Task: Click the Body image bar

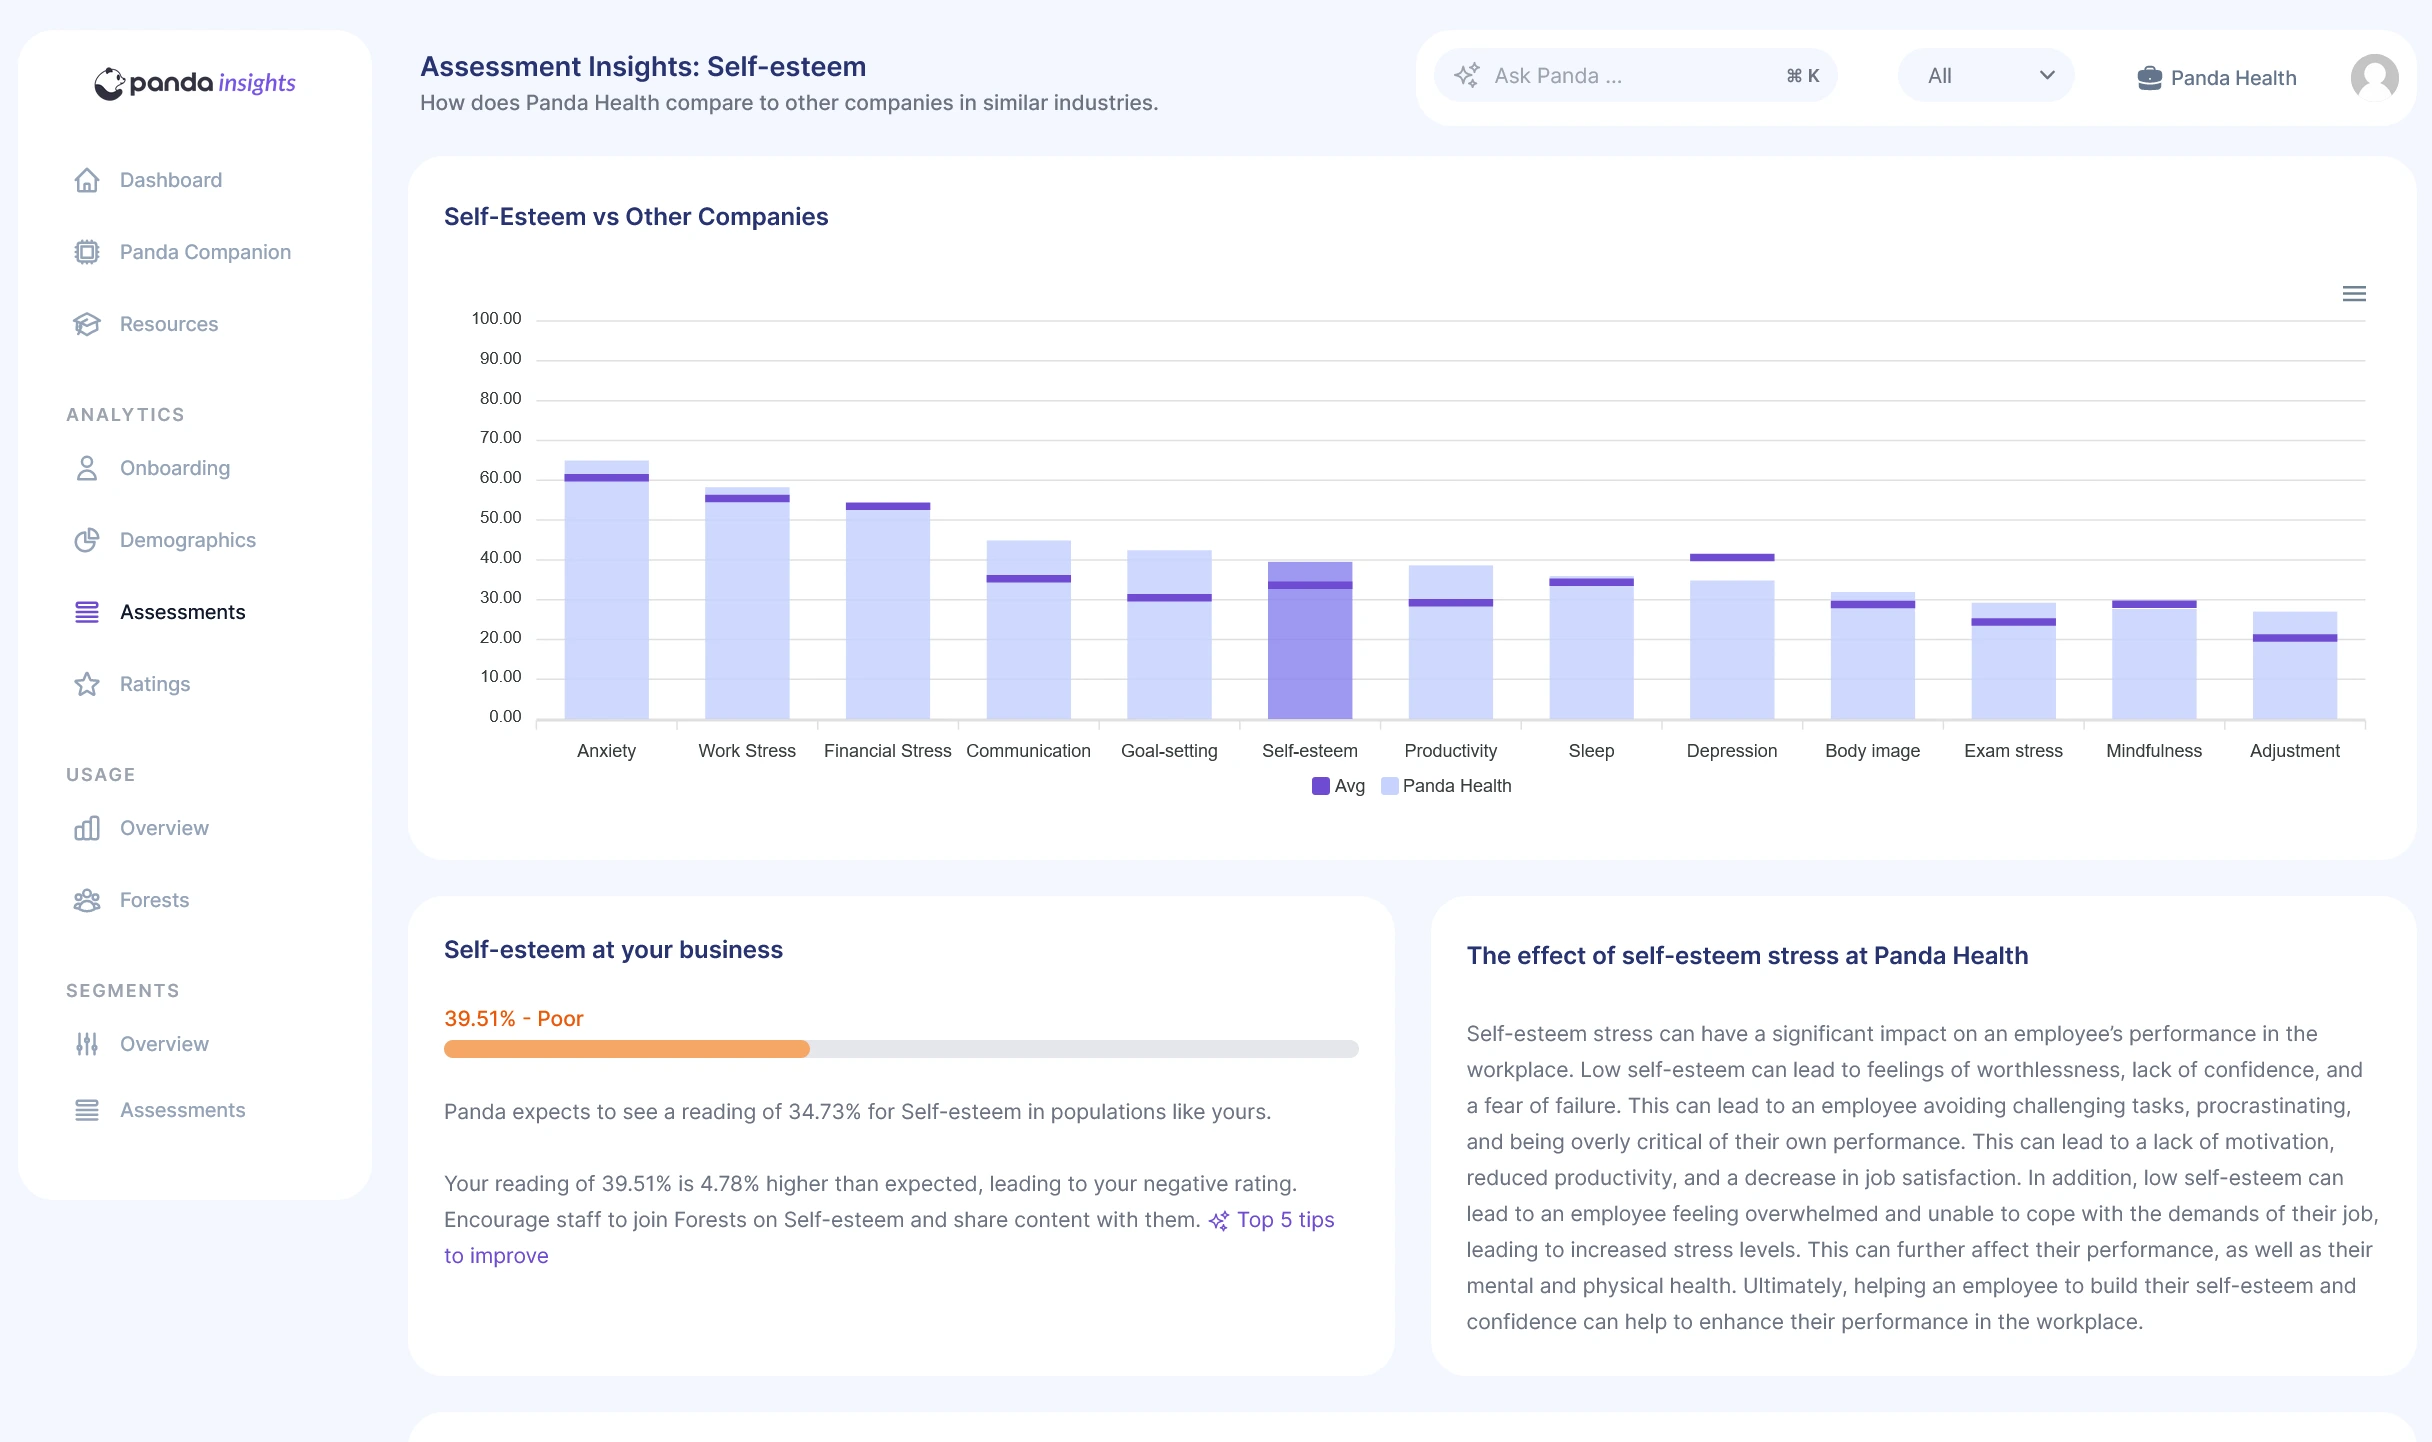Action: 1873,656
